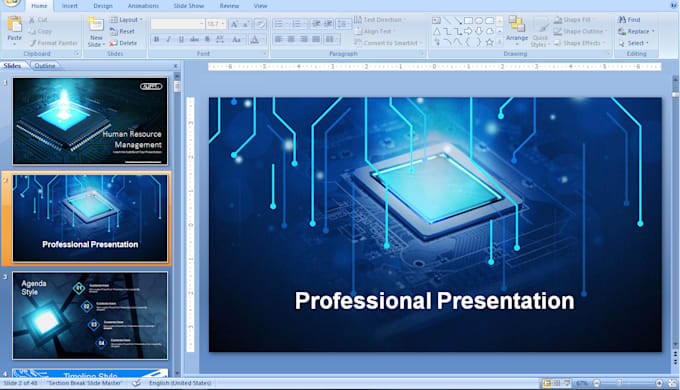Delete the current slide
The height and width of the screenshot is (390, 680).
[123, 43]
